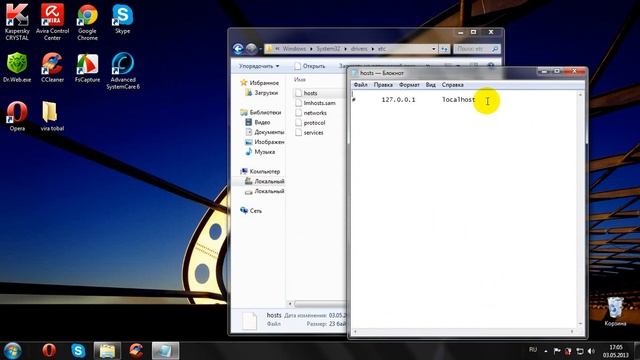Select Advanced SystemCare 6 desktop icon
Viewport: 640px width, 360px height.
(x=123, y=71)
